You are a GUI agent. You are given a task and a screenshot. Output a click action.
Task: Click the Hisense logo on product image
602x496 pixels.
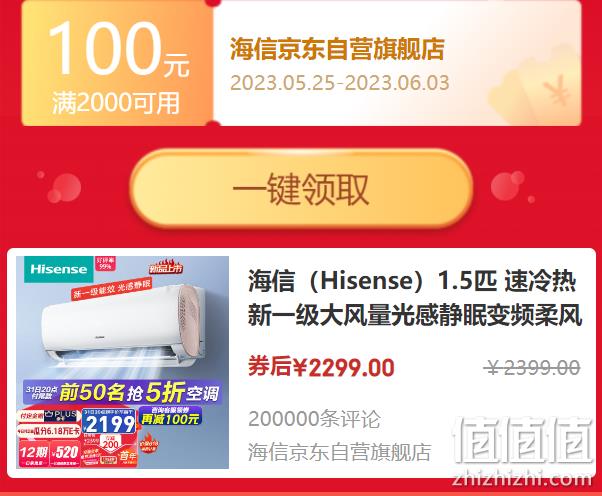coord(59,269)
